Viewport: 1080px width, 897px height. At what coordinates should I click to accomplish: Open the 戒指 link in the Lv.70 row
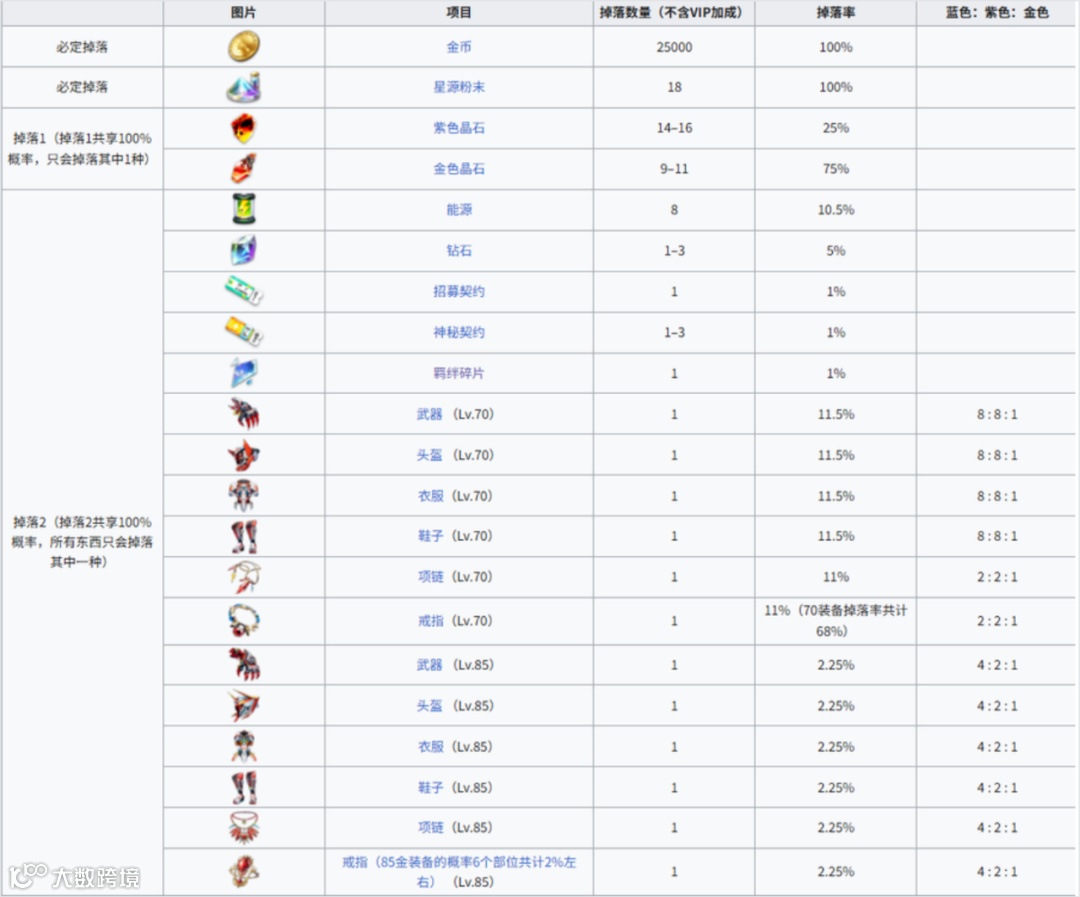point(430,621)
